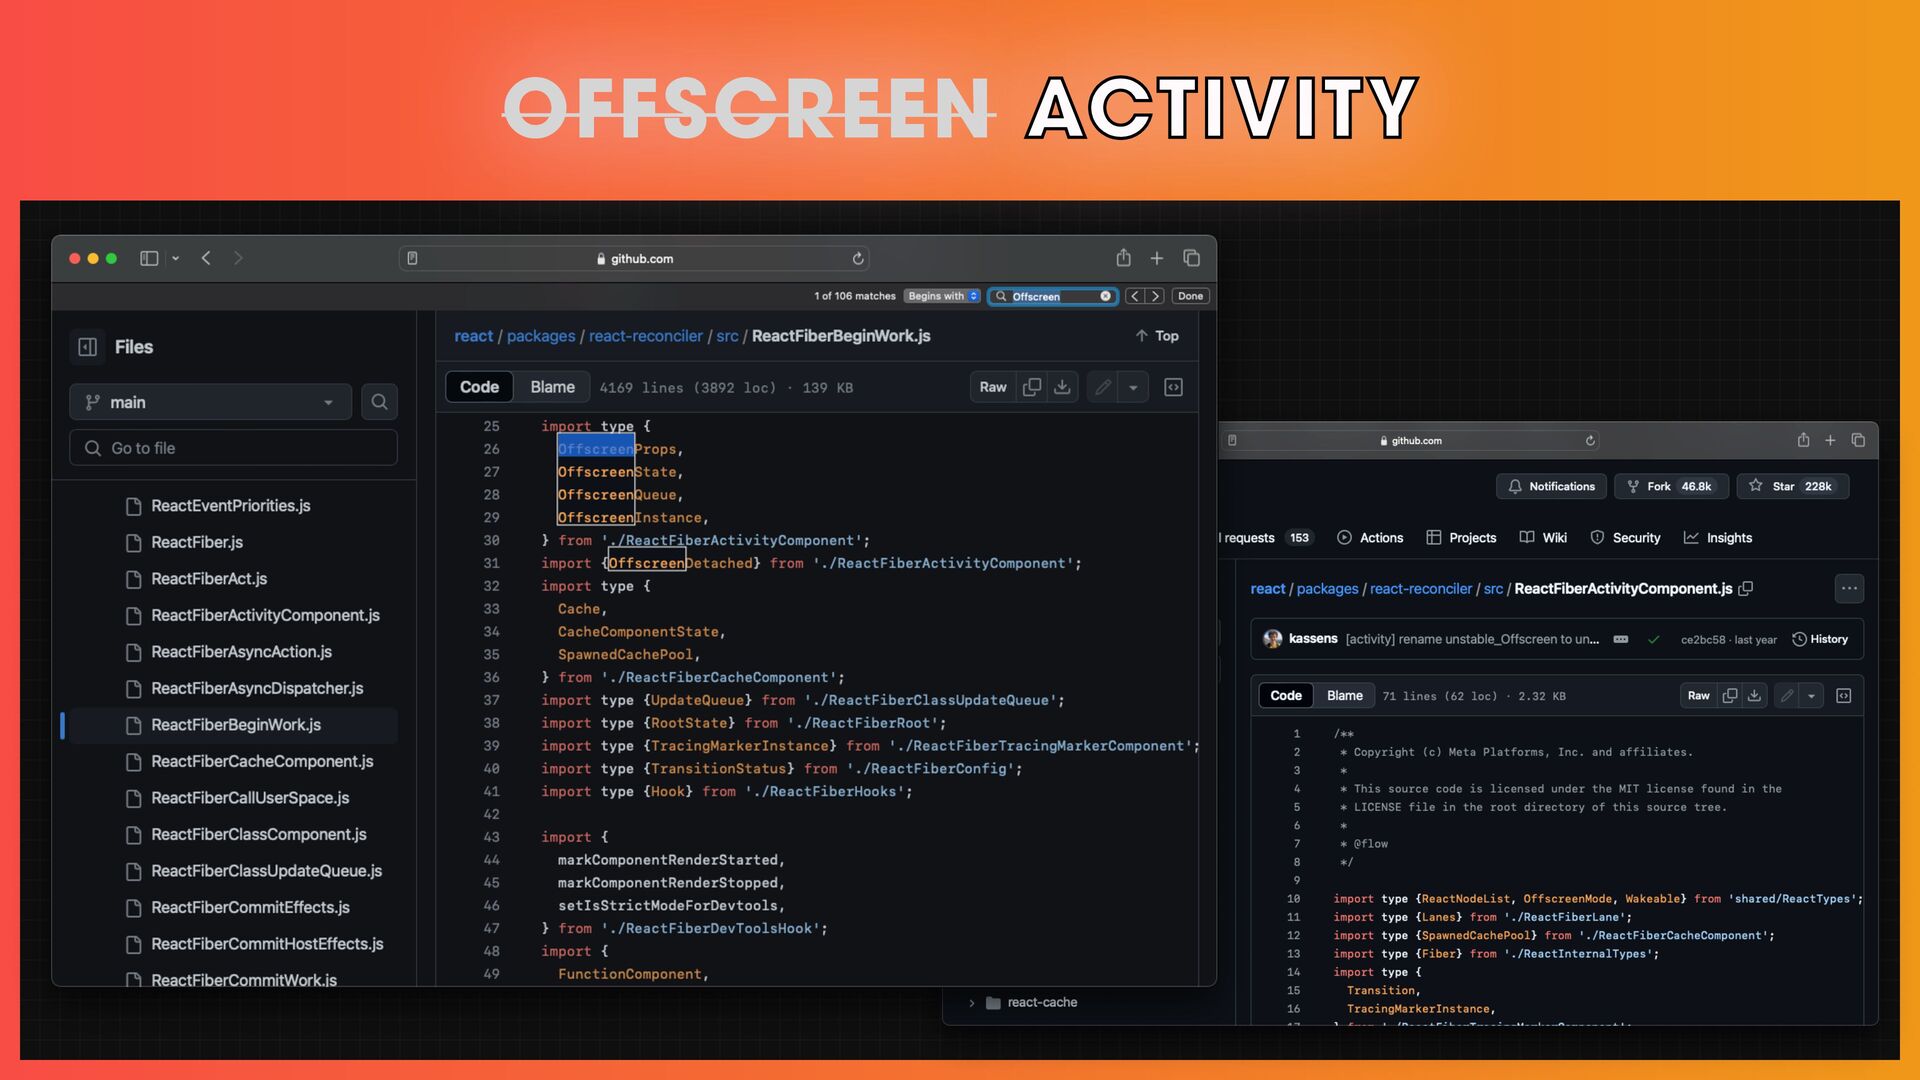Click the file search magnifier icon
The image size is (1920, 1080).
379,402
